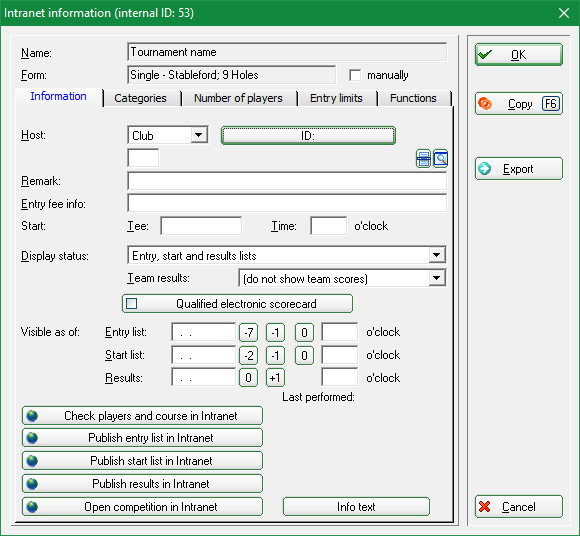
Task: Click globe icon on Check players and course
Action: click(32, 416)
